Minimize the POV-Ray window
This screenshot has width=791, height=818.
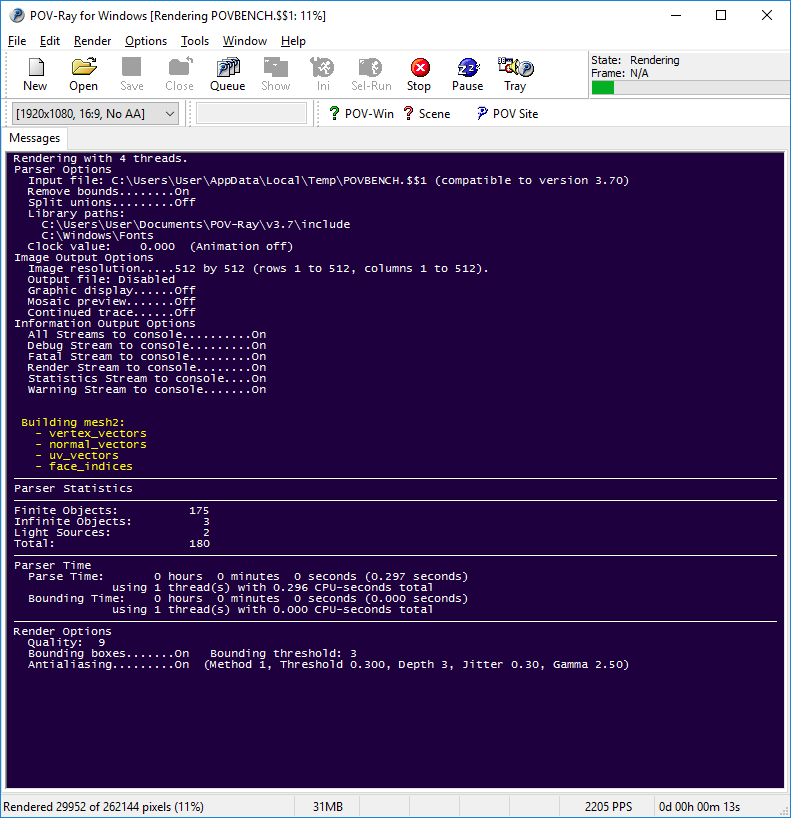pos(676,16)
